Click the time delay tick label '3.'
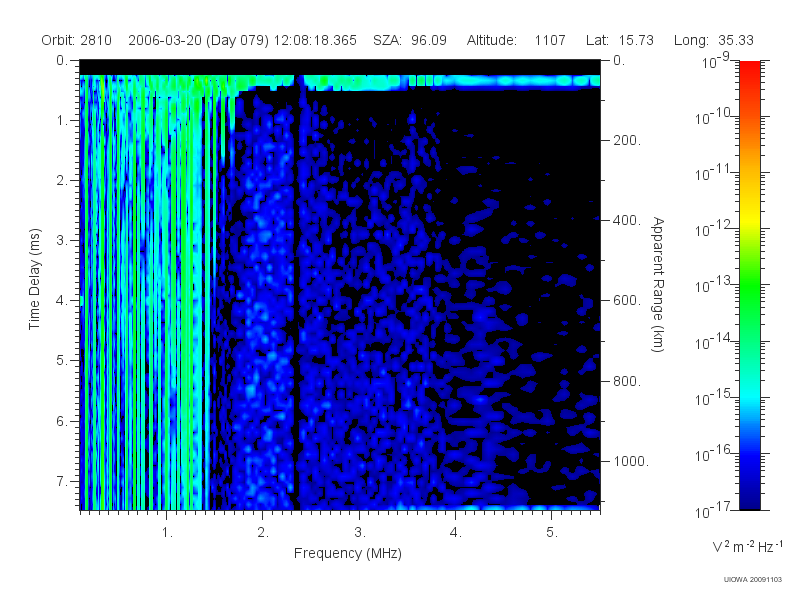 (62, 240)
